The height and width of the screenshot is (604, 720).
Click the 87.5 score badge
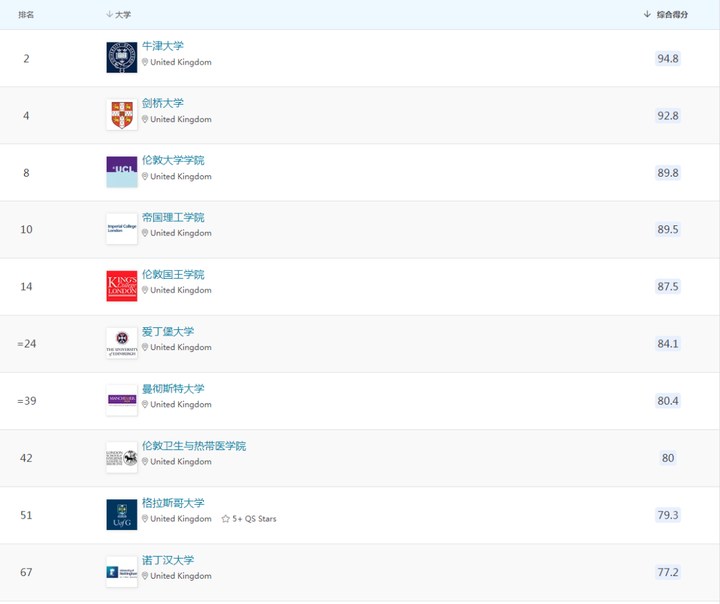click(668, 286)
